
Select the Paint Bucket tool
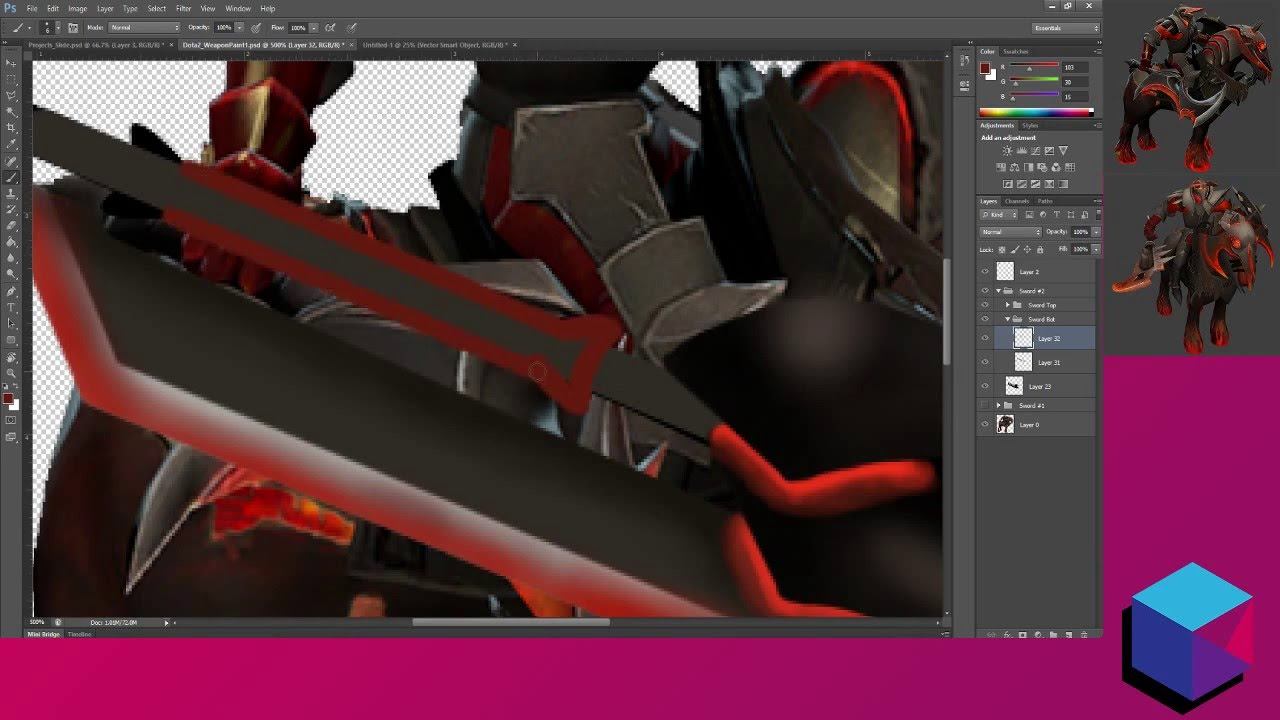tap(12, 242)
